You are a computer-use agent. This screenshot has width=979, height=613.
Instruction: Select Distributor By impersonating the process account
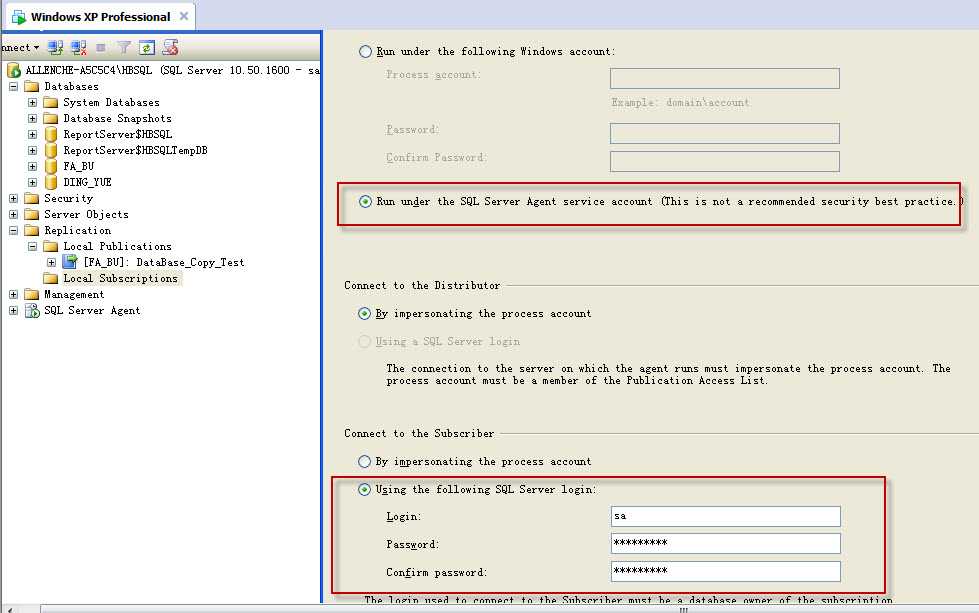(x=365, y=313)
